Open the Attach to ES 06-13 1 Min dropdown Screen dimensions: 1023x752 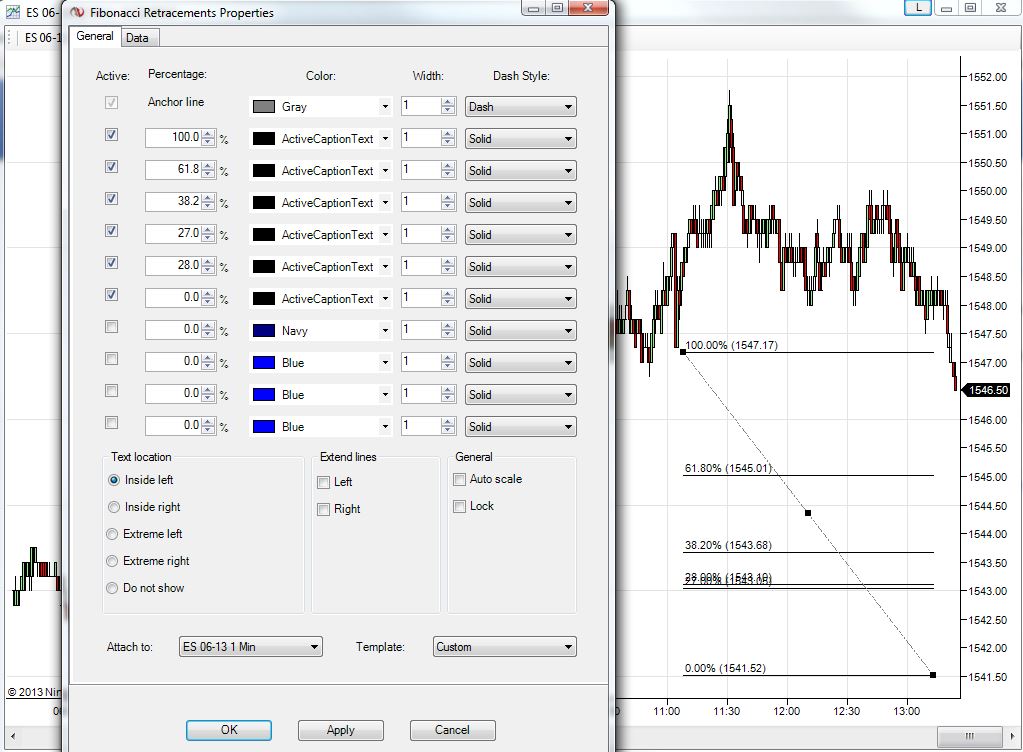click(251, 646)
